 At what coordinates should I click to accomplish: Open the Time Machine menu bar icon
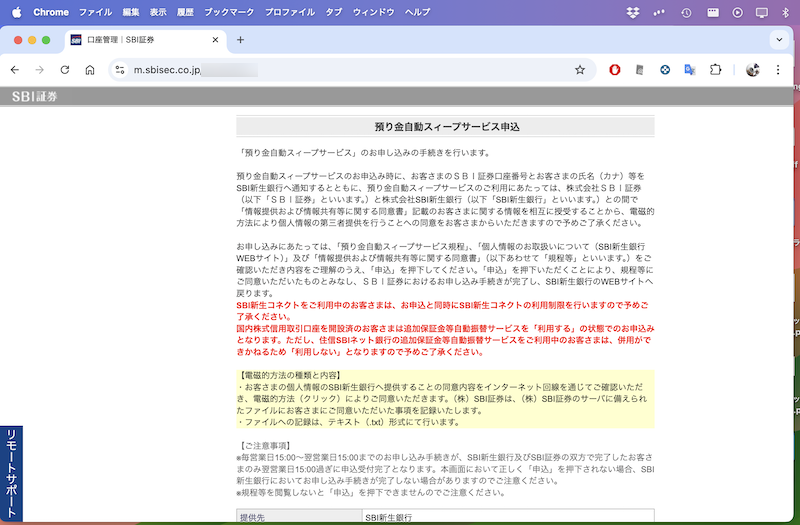pyautogui.click(x=686, y=12)
